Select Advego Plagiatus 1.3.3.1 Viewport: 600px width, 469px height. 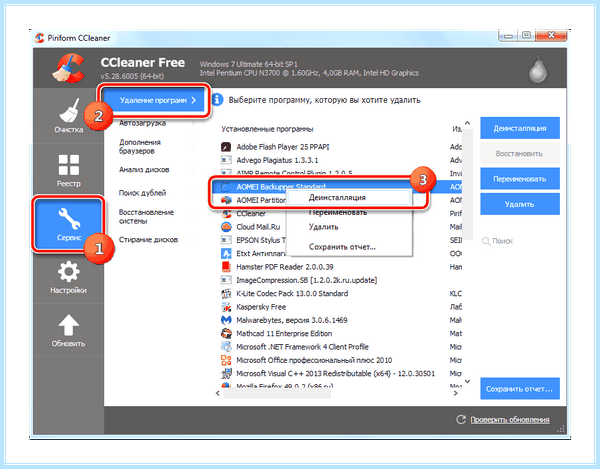(x=277, y=160)
